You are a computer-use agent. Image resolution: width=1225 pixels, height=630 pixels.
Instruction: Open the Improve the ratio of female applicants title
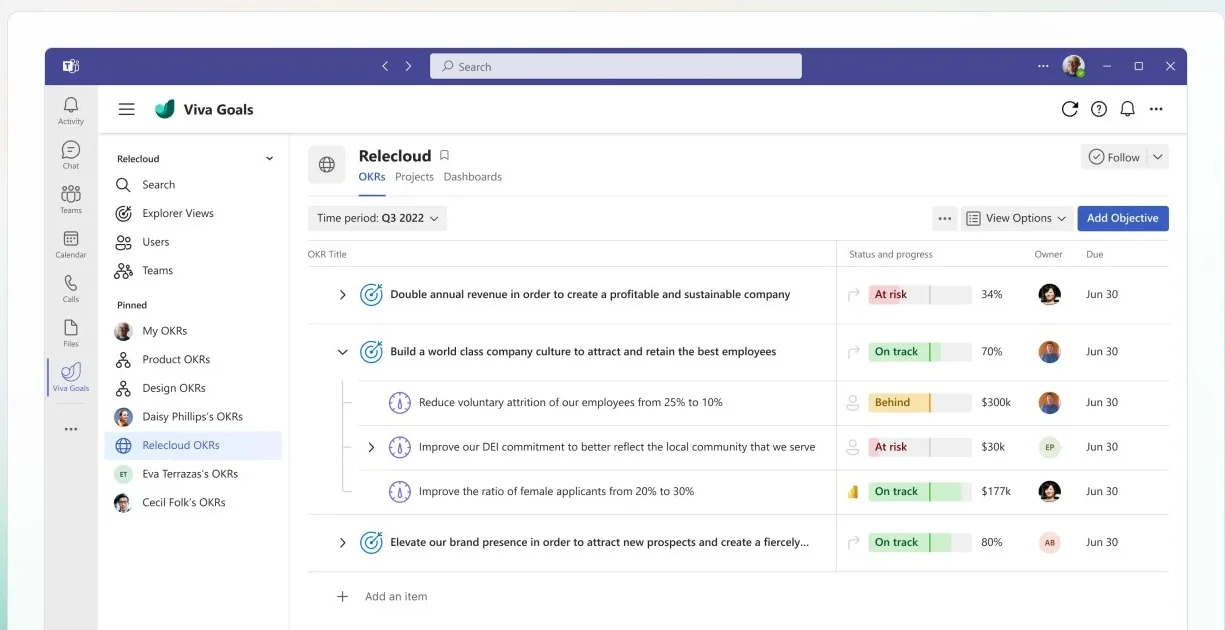coord(556,491)
